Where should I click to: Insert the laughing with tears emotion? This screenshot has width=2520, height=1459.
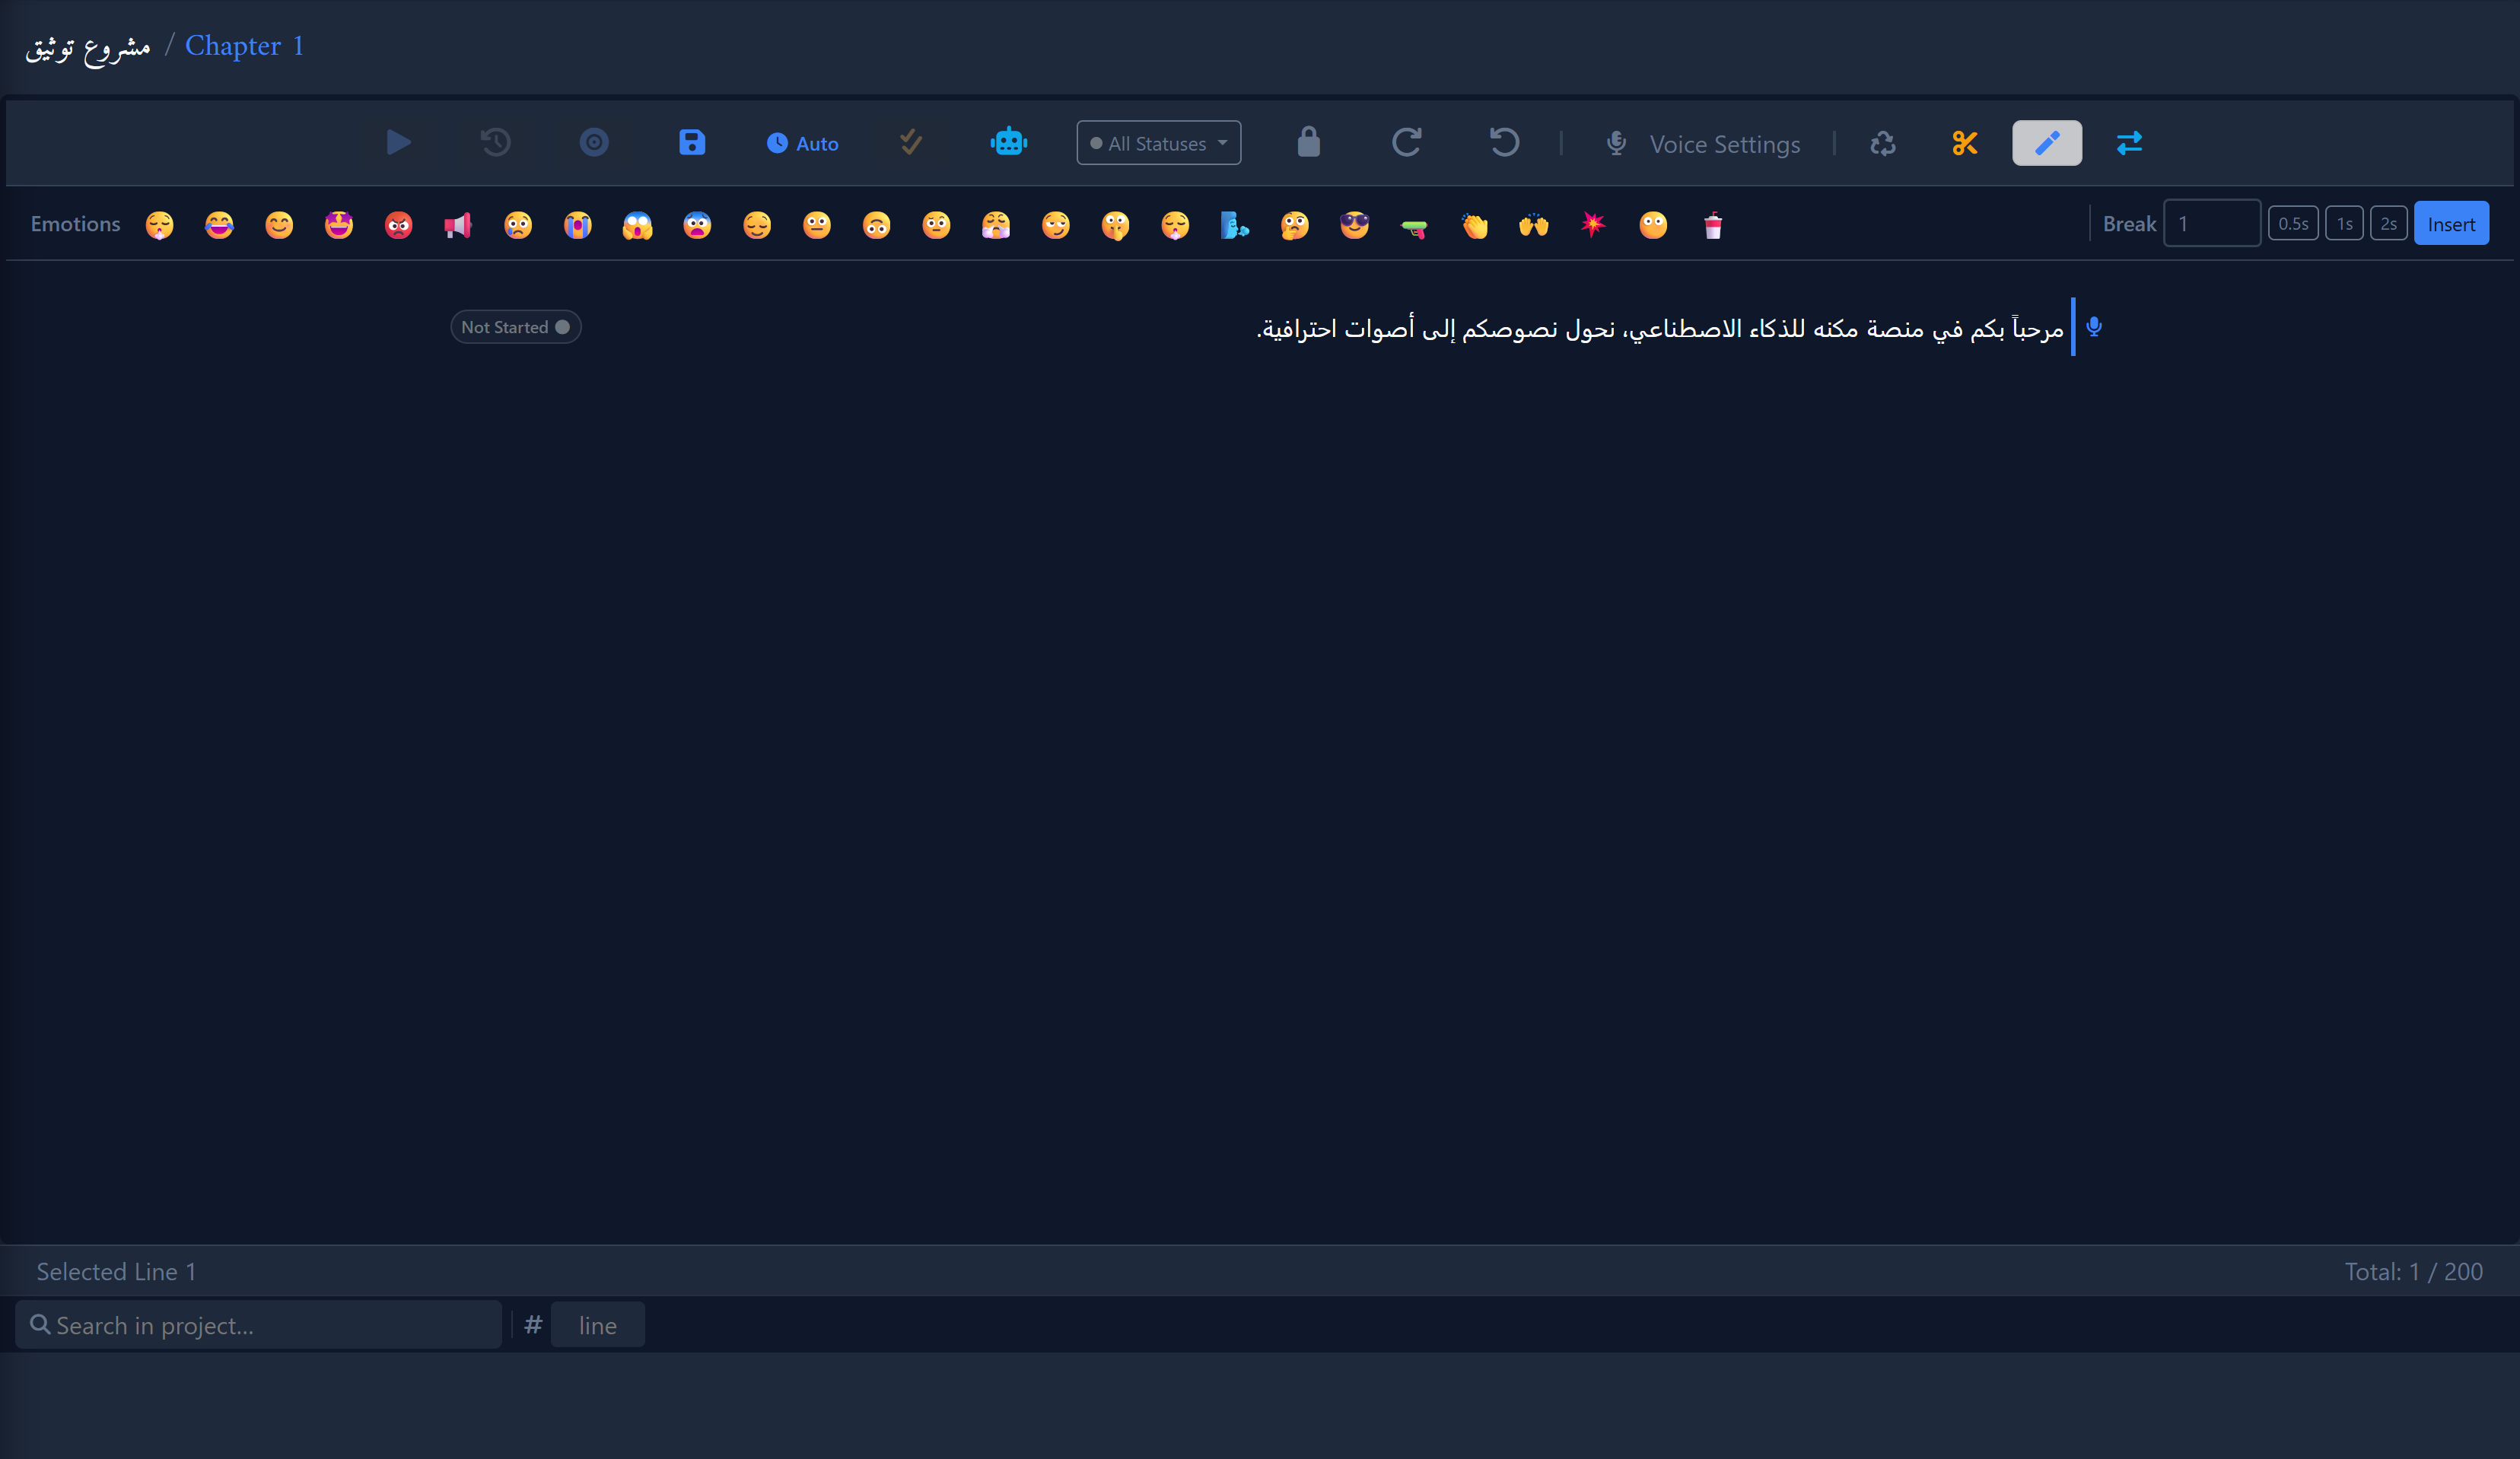pyautogui.click(x=219, y=225)
